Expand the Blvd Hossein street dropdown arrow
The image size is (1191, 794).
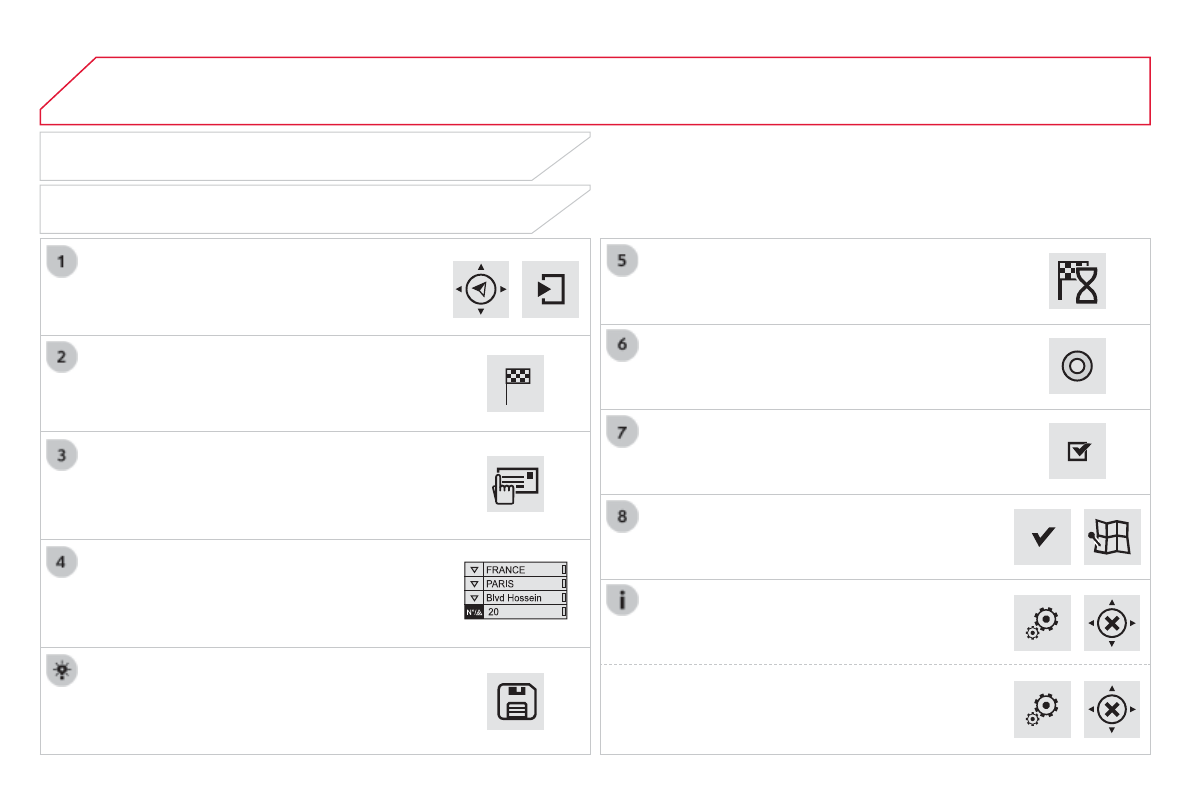pos(474,598)
